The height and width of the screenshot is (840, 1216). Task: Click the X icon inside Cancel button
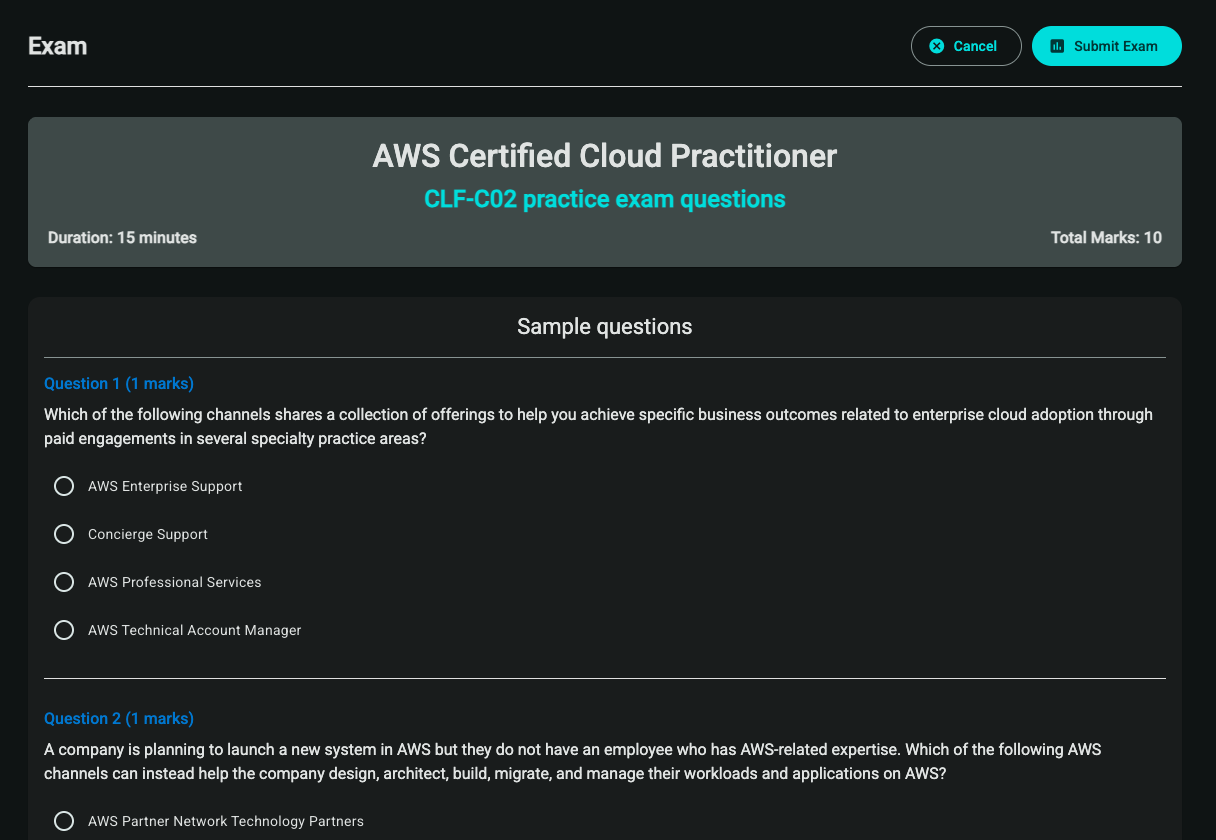click(x=937, y=46)
